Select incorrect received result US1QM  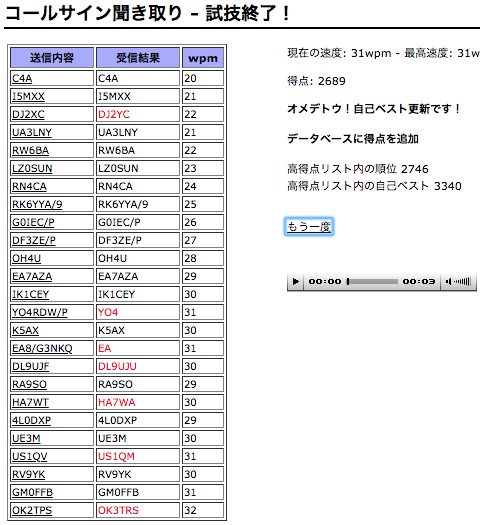pyautogui.click(x=116, y=456)
